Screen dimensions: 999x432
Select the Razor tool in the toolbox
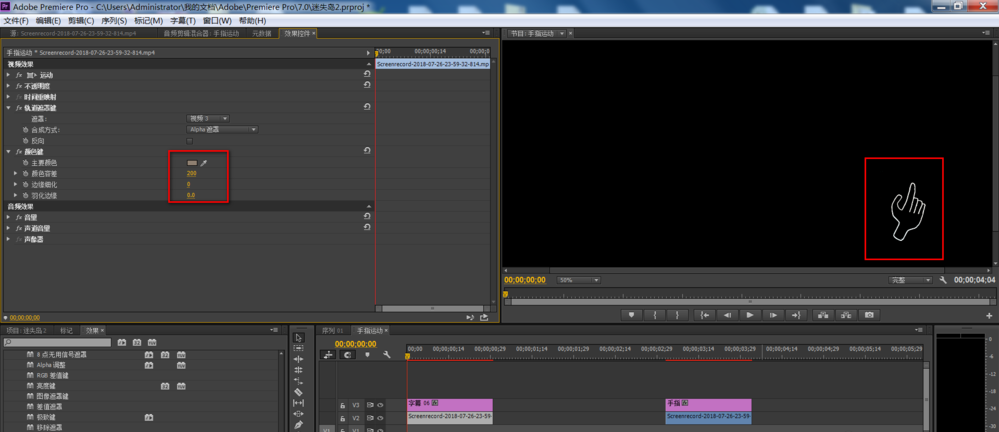[298, 392]
